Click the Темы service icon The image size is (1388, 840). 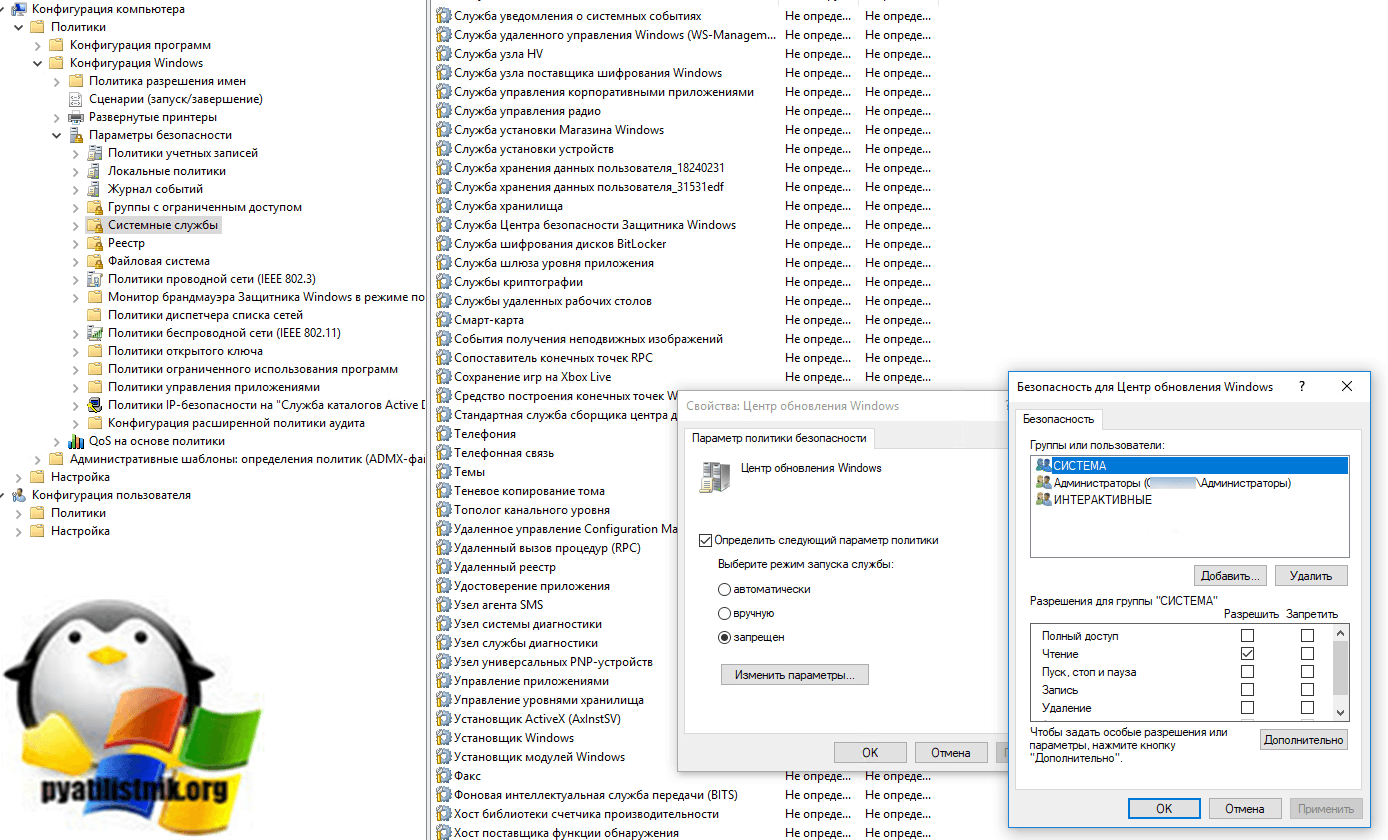click(x=444, y=472)
